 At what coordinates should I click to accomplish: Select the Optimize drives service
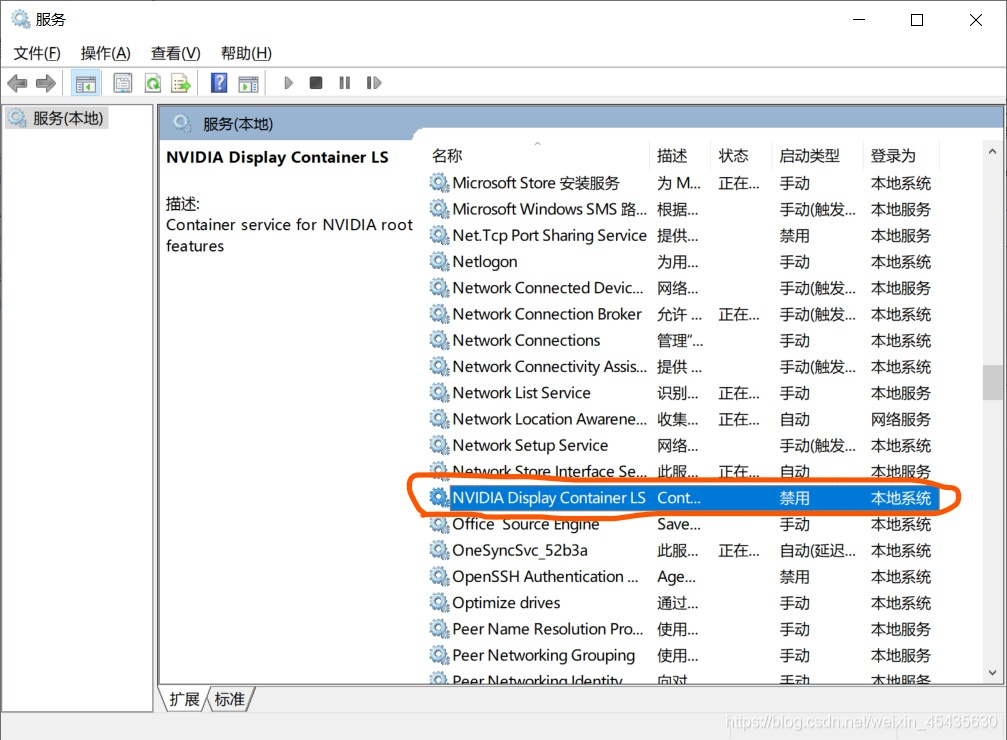(x=683, y=603)
